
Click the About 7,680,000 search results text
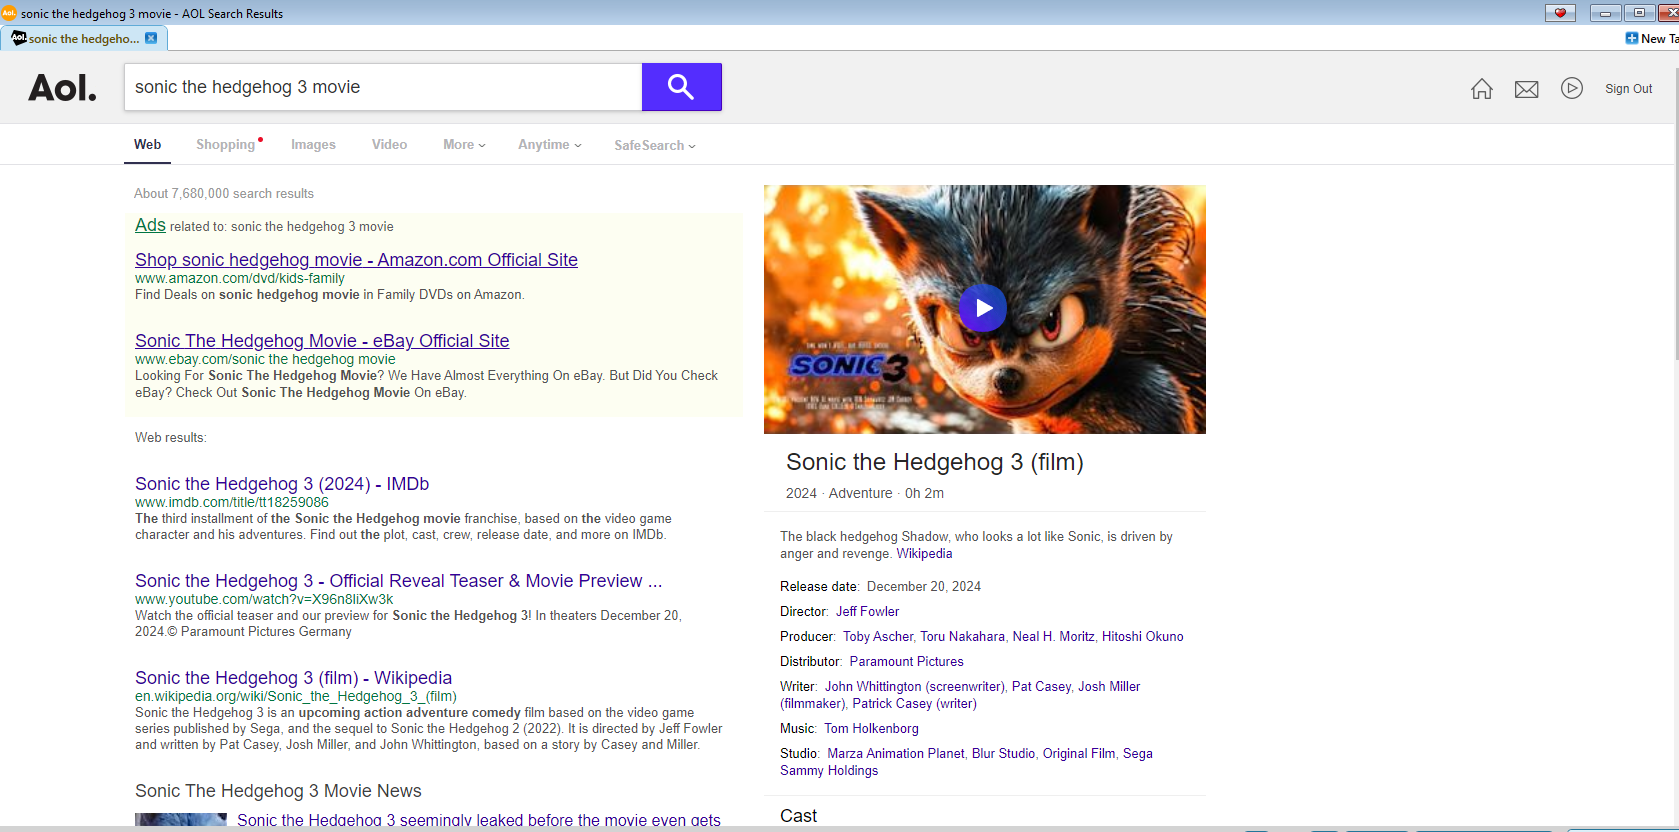(x=224, y=193)
